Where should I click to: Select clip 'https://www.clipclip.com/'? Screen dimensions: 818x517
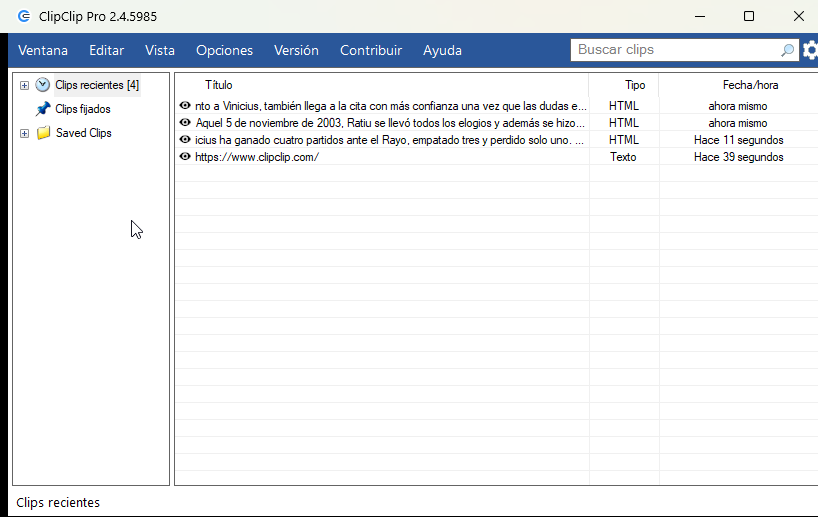pos(257,157)
